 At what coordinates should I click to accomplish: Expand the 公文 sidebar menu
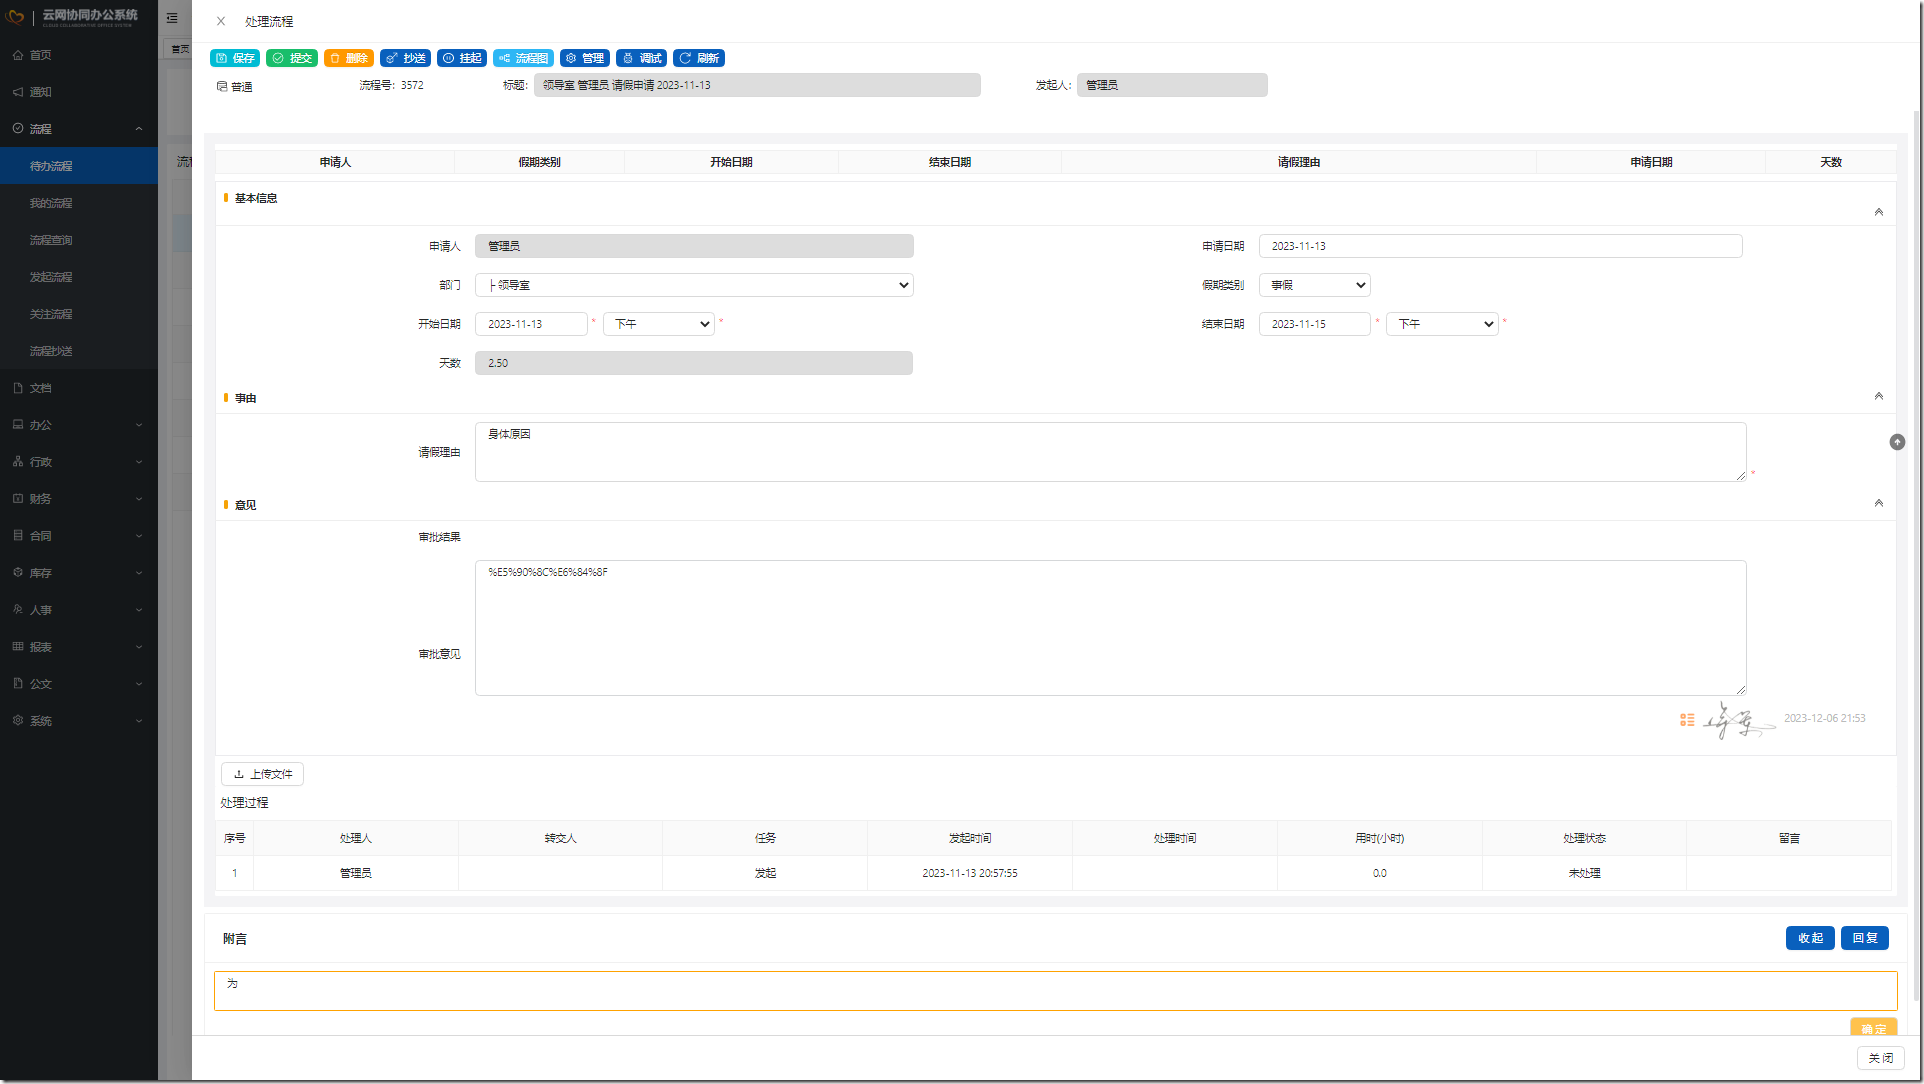pyautogui.click(x=79, y=684)
